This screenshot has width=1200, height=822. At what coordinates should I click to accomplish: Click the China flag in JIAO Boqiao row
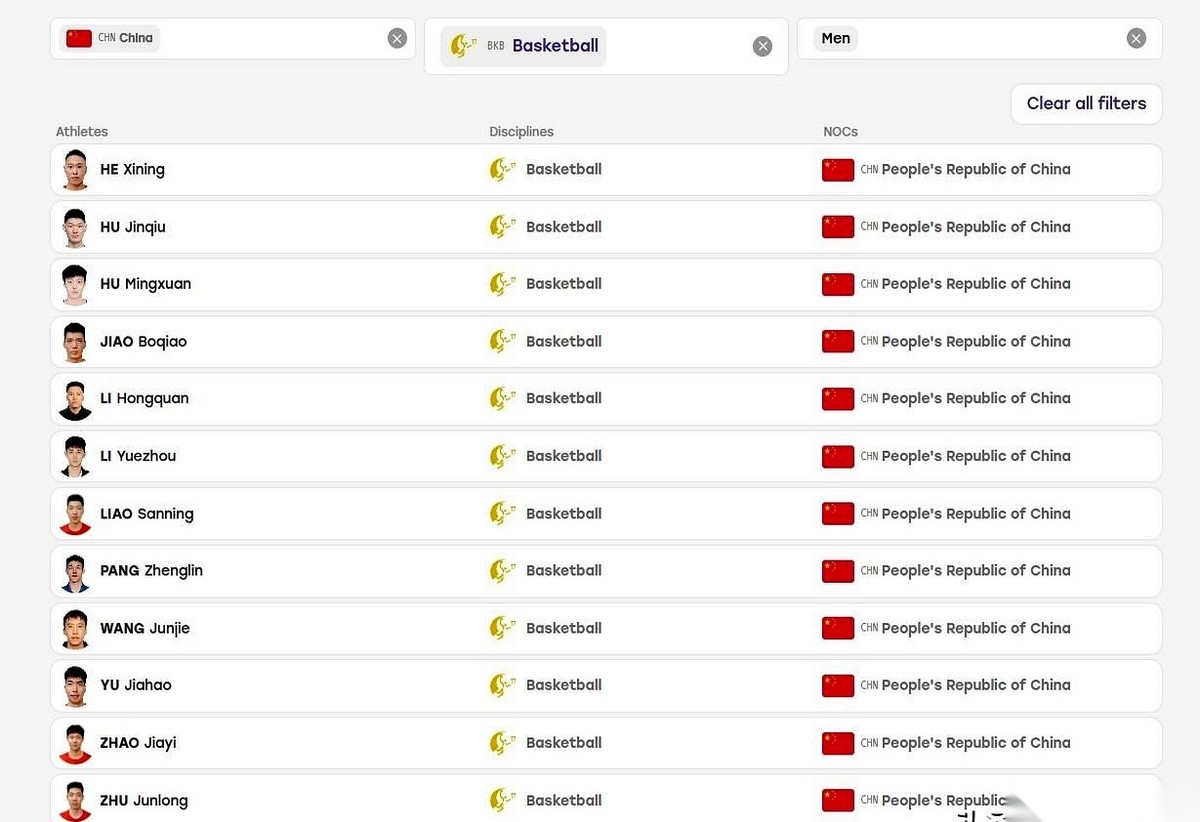click(x=838, y=341)
